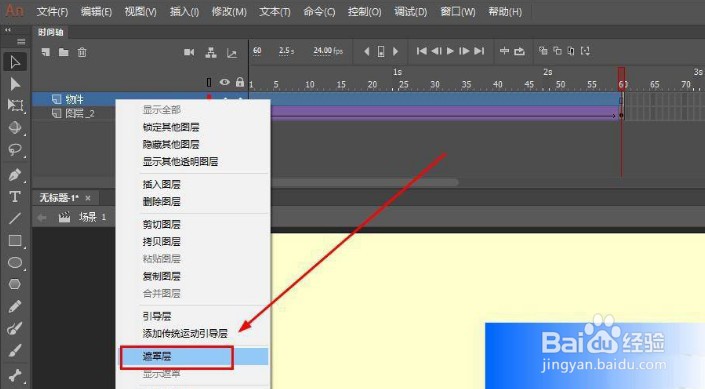Select the Oval tool
This screenshot has width=705, height=389.
point(15,263)
